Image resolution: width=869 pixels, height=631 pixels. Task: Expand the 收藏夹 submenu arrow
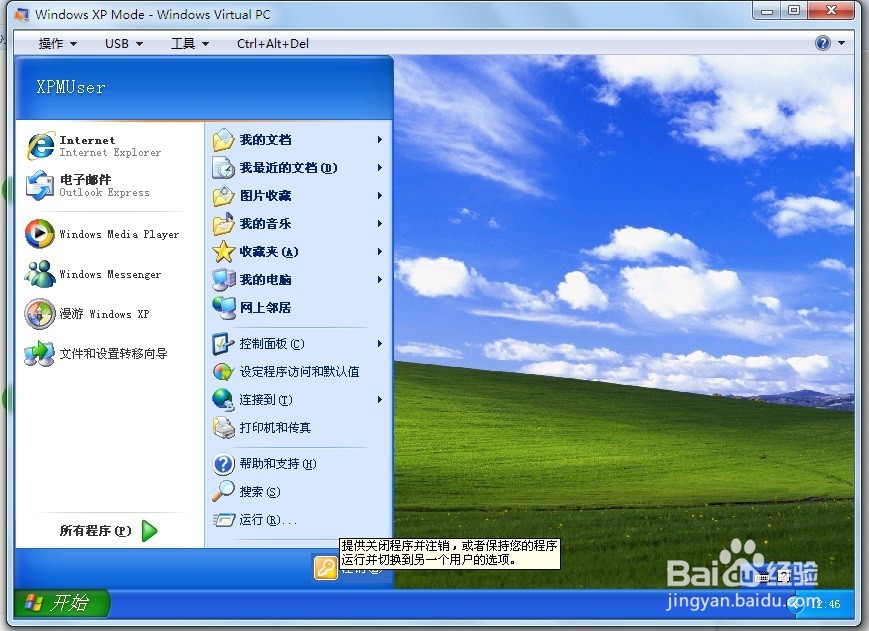pos(380,252)
